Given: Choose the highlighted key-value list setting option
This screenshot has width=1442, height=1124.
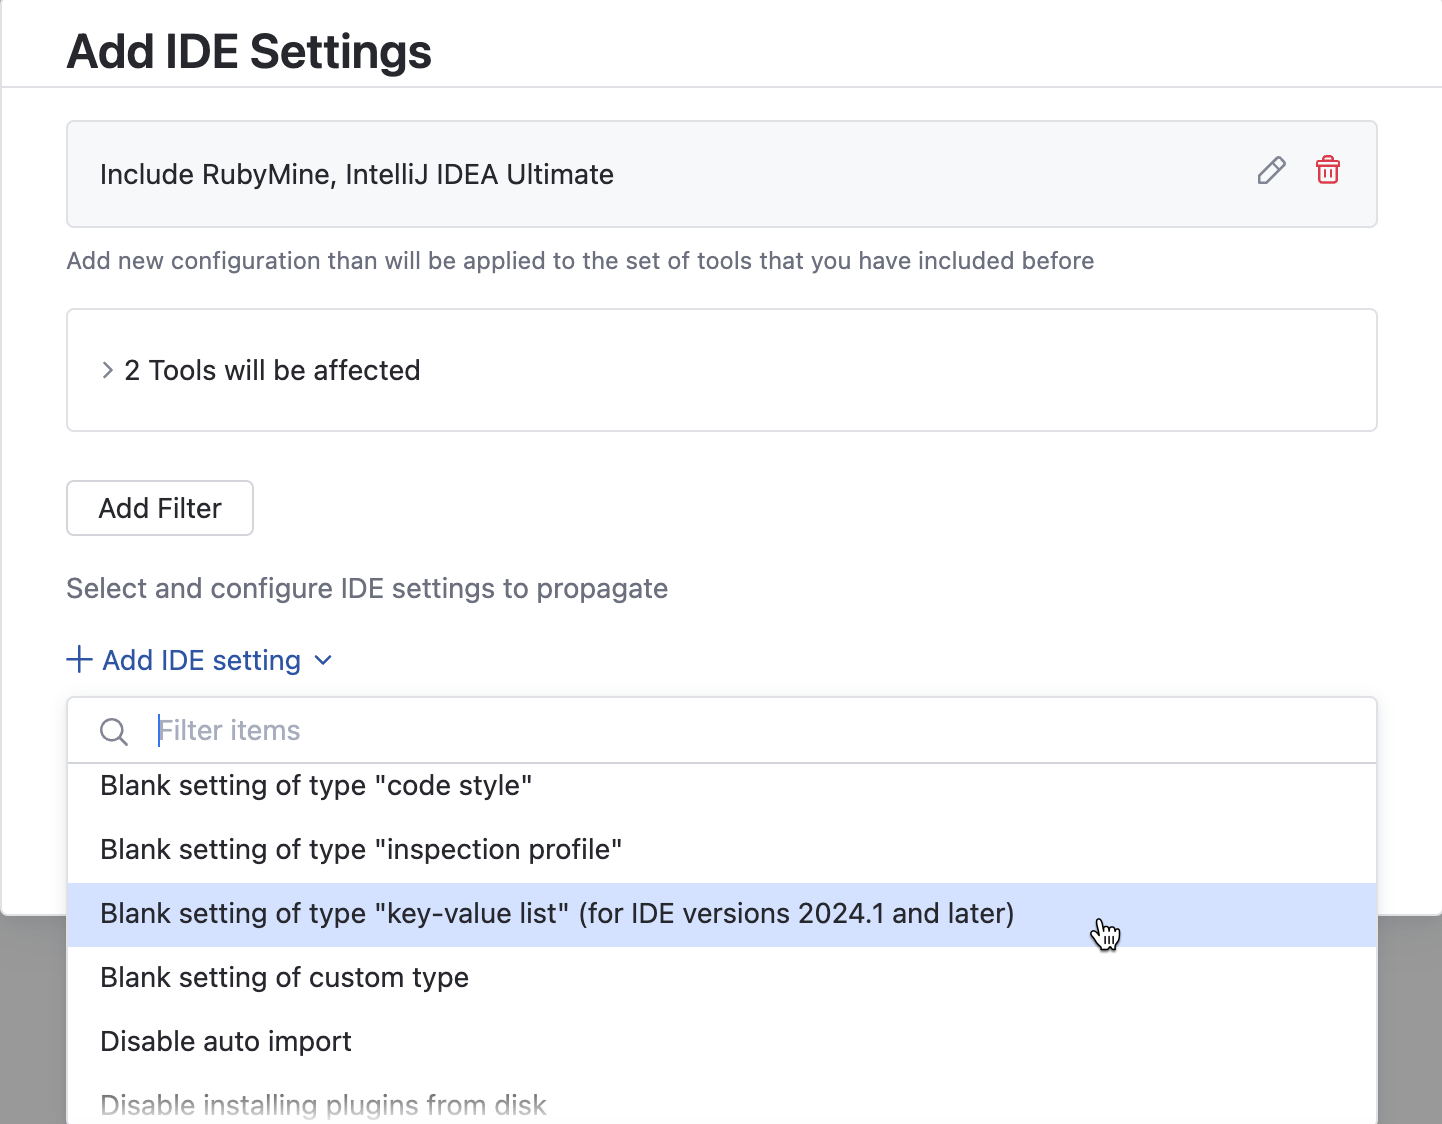Looking at the screenshot, I should tap(556, 913).
